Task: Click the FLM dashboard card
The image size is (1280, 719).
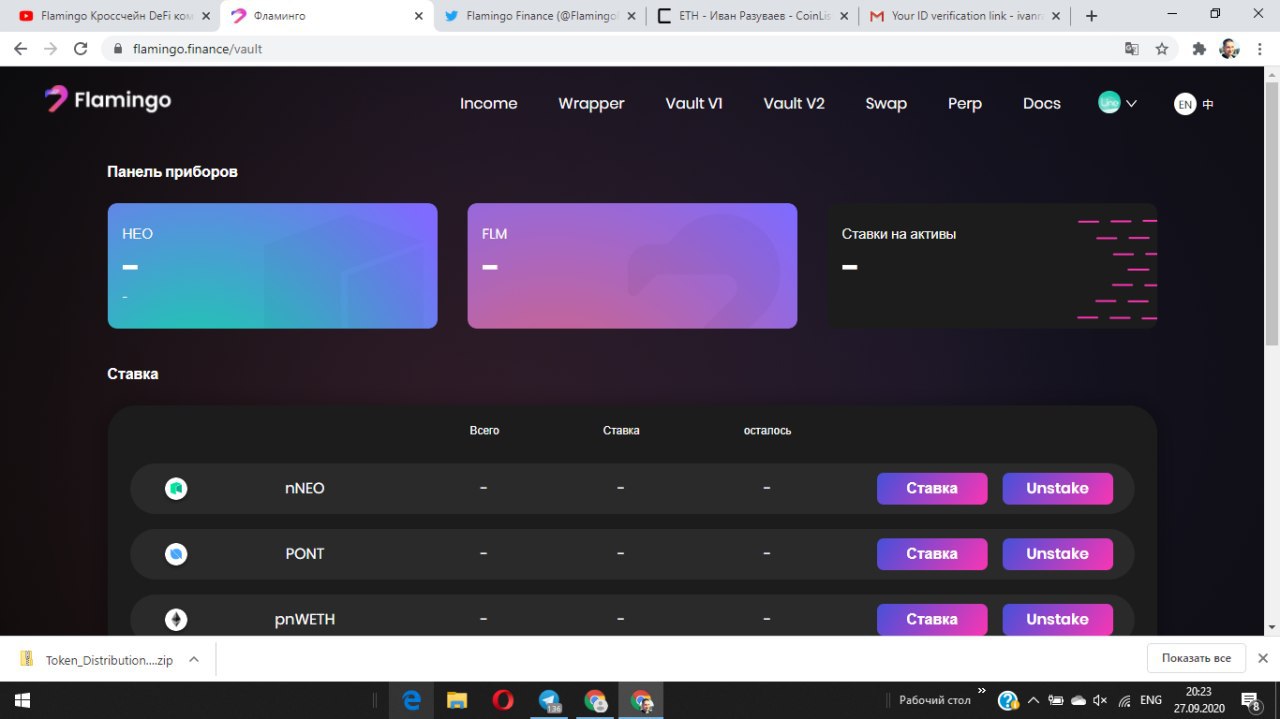Action: (x=632, y=266)
